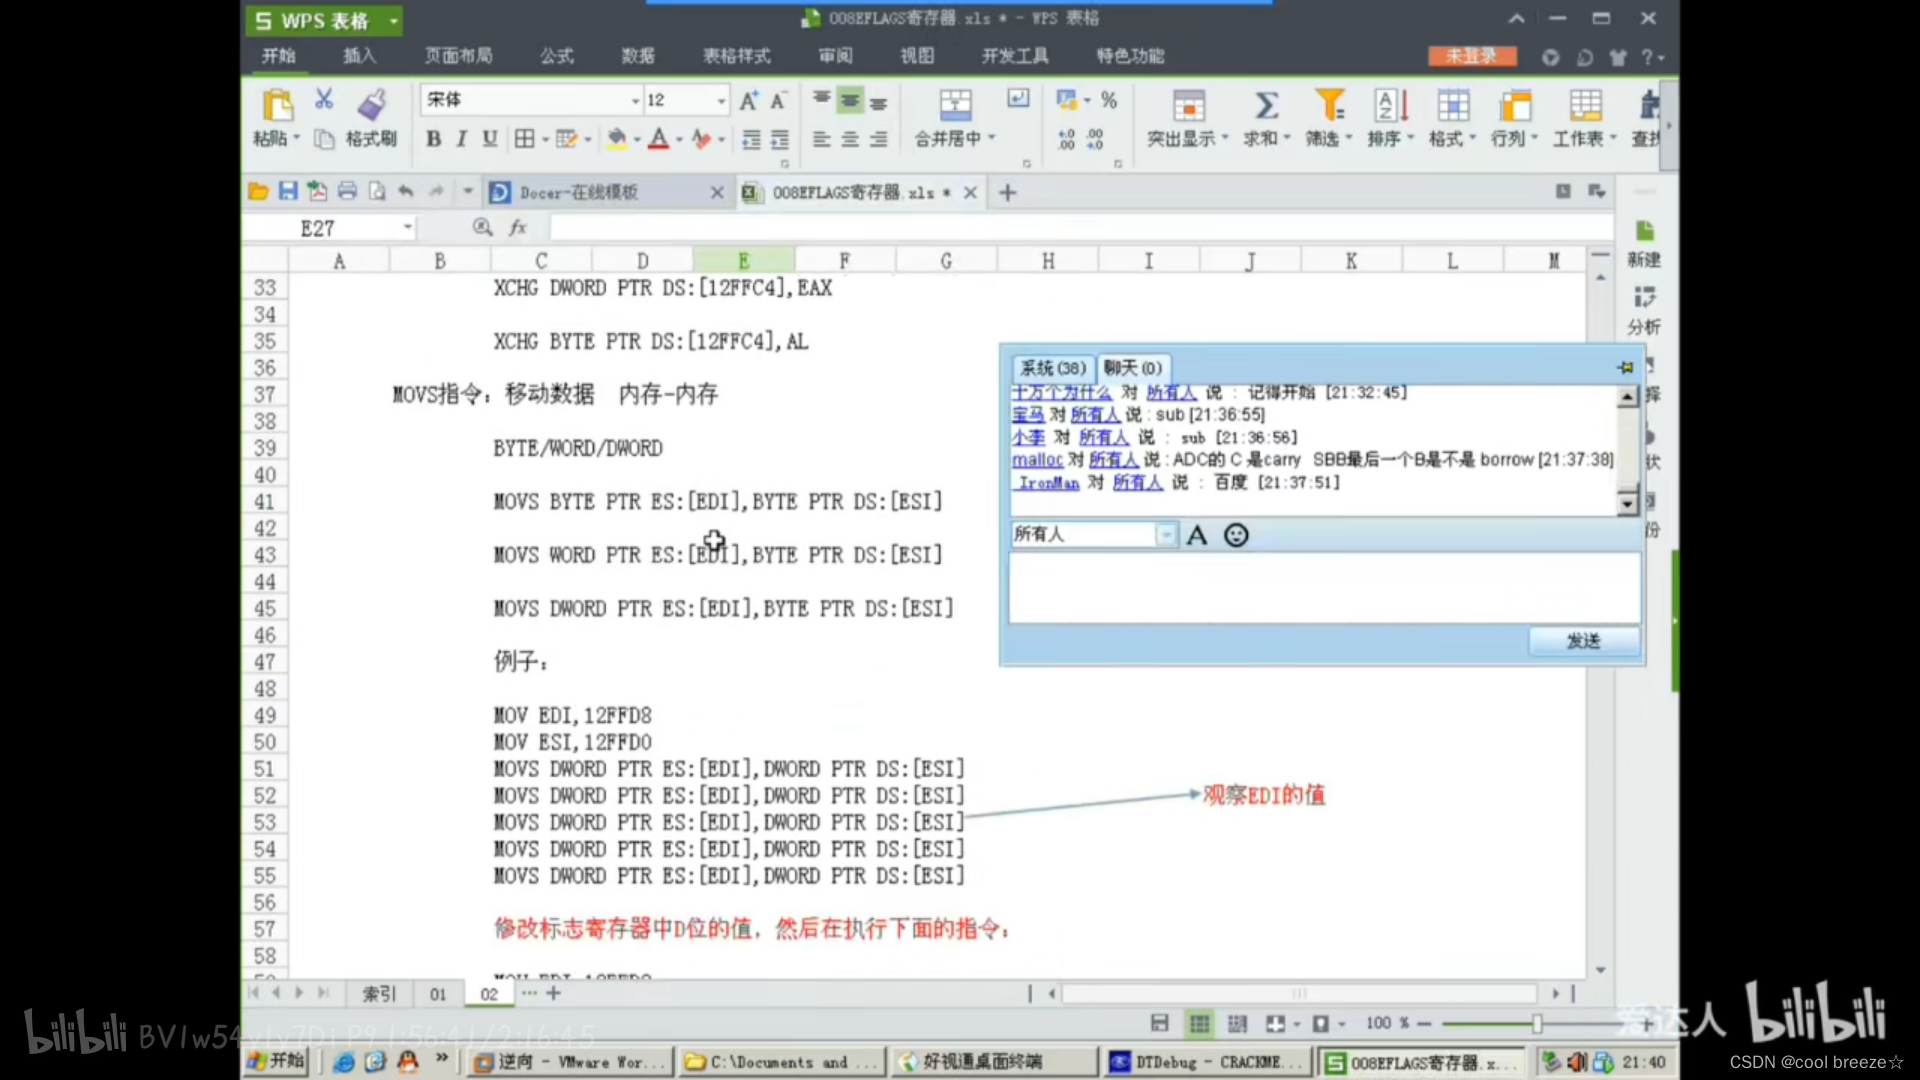Open the 公式 ribbon tab
The image size is (1920, 1080).
tap(557, 56)
